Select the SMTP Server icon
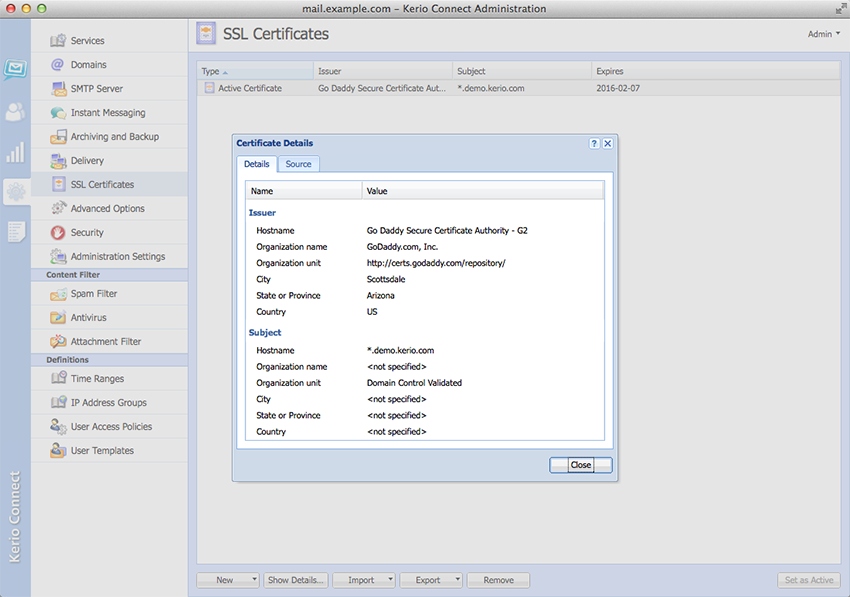 (x=58, y=89)
